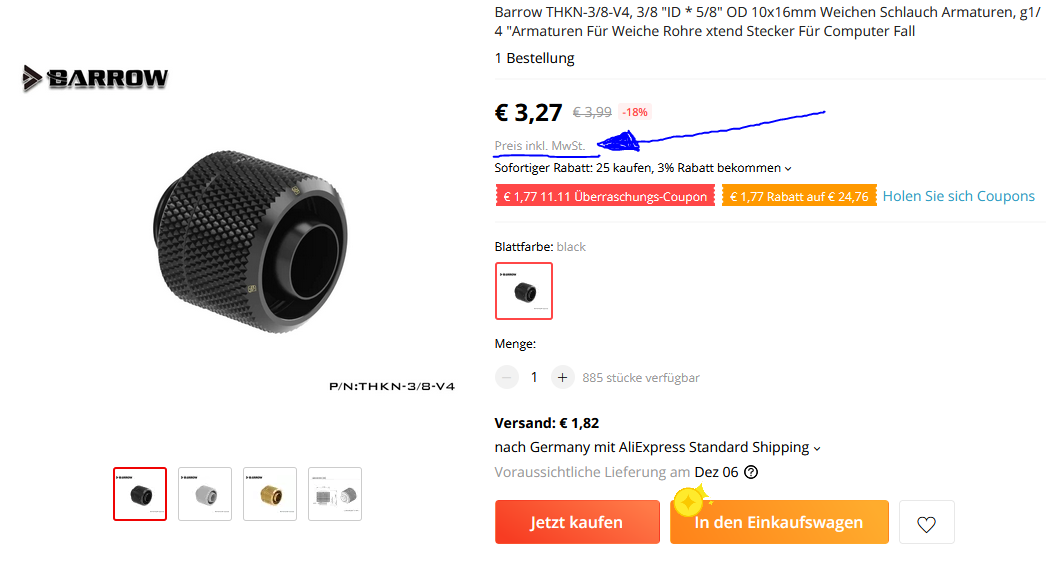Open Holen Sie sich Coupons link
Screen dimensions: 1053x566
(958, 196)
